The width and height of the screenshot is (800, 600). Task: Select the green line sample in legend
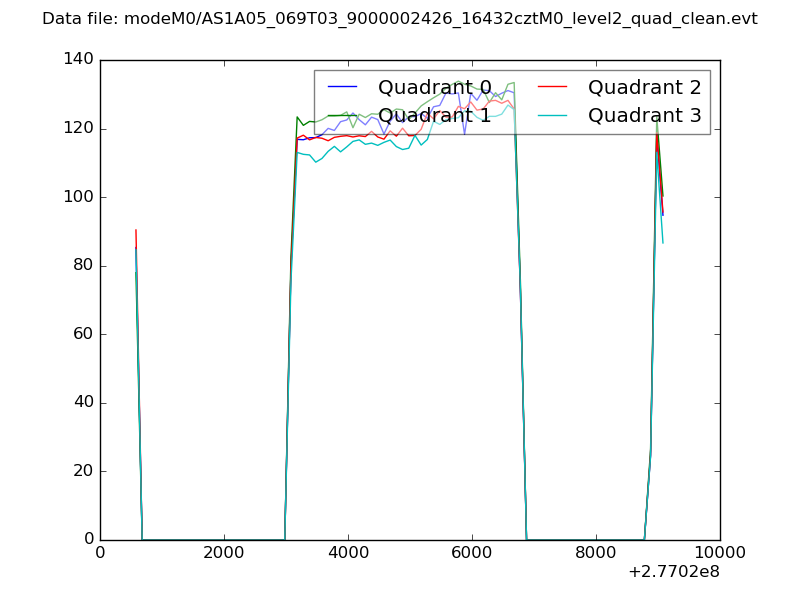343,115
